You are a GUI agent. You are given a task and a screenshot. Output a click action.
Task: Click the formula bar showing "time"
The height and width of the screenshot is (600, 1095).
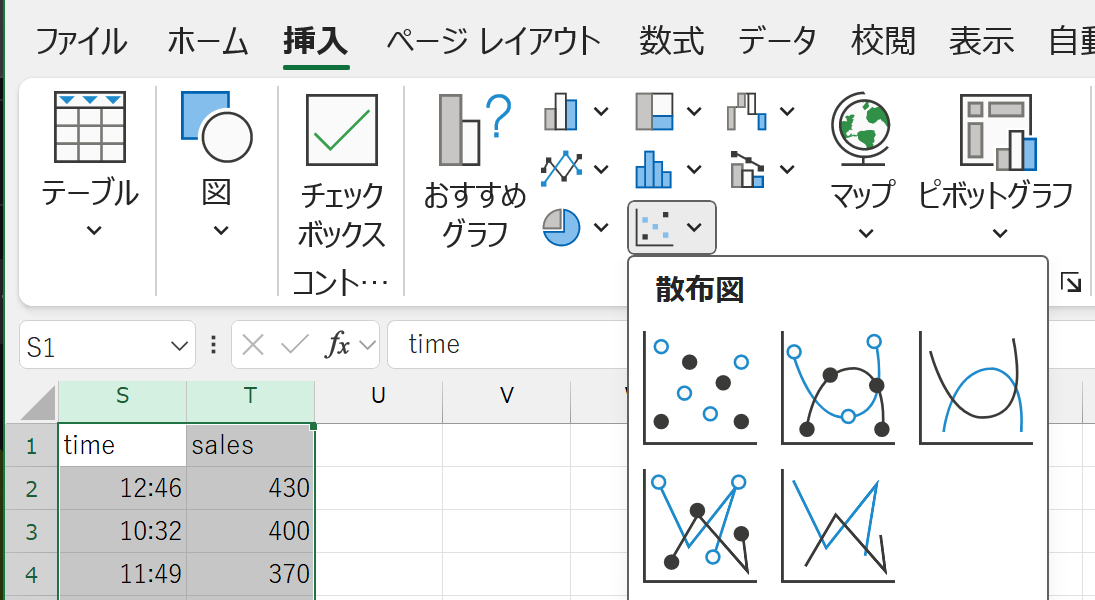(500, 345)
